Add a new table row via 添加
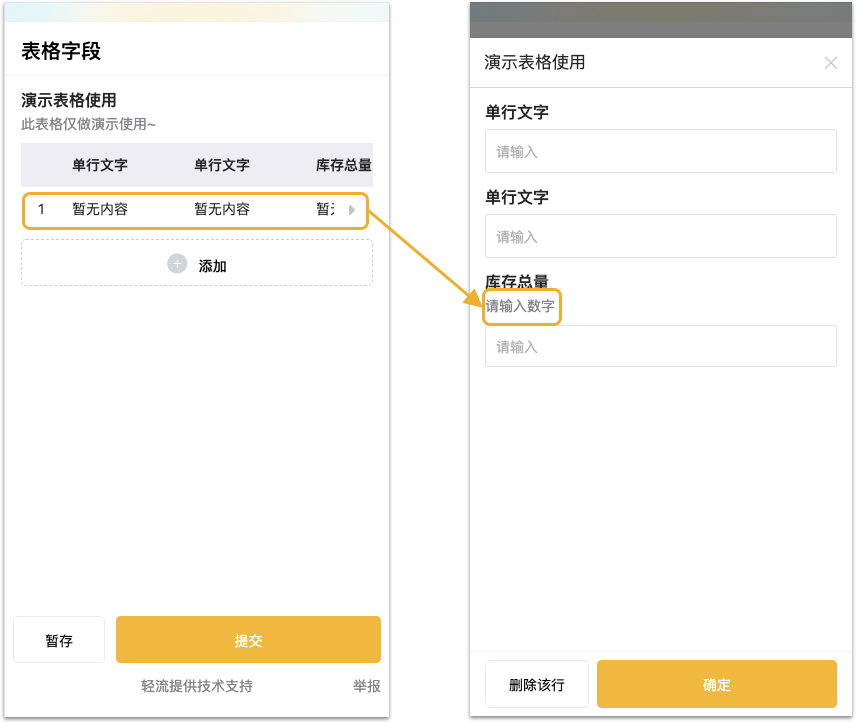856x723 pixels. point(197,263)
